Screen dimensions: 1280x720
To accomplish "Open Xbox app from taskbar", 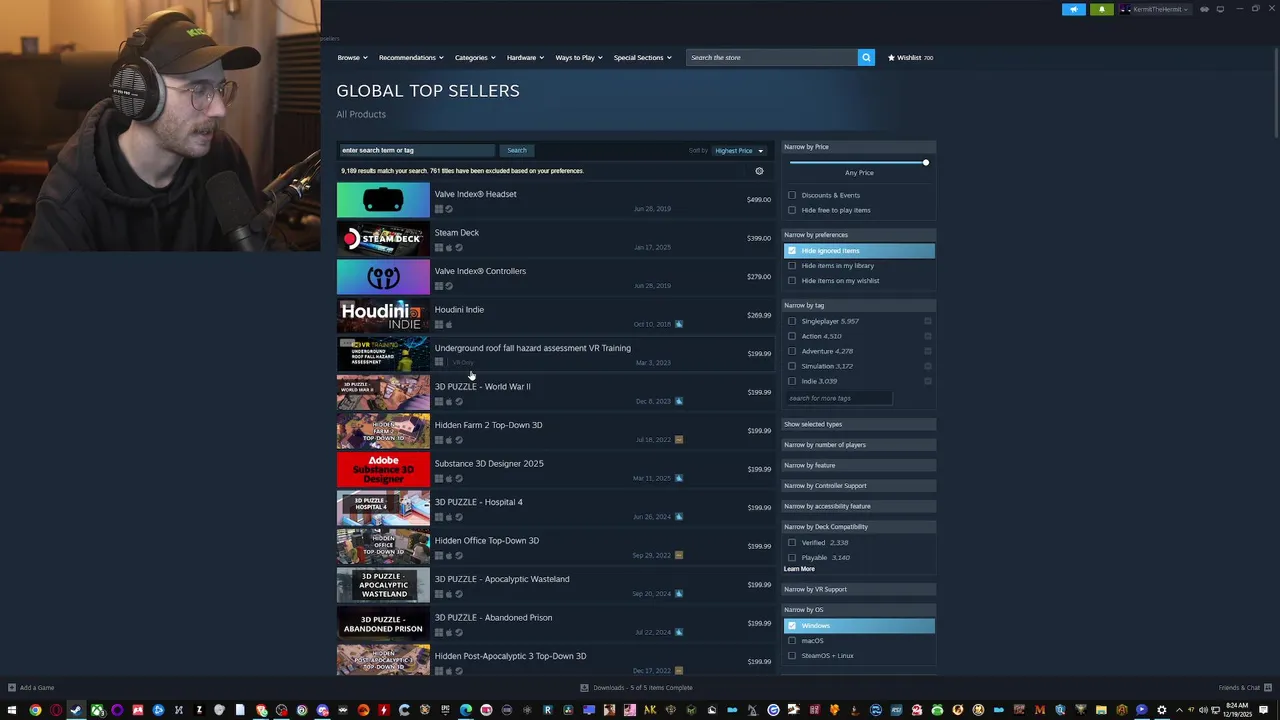I will coord(97,710).
